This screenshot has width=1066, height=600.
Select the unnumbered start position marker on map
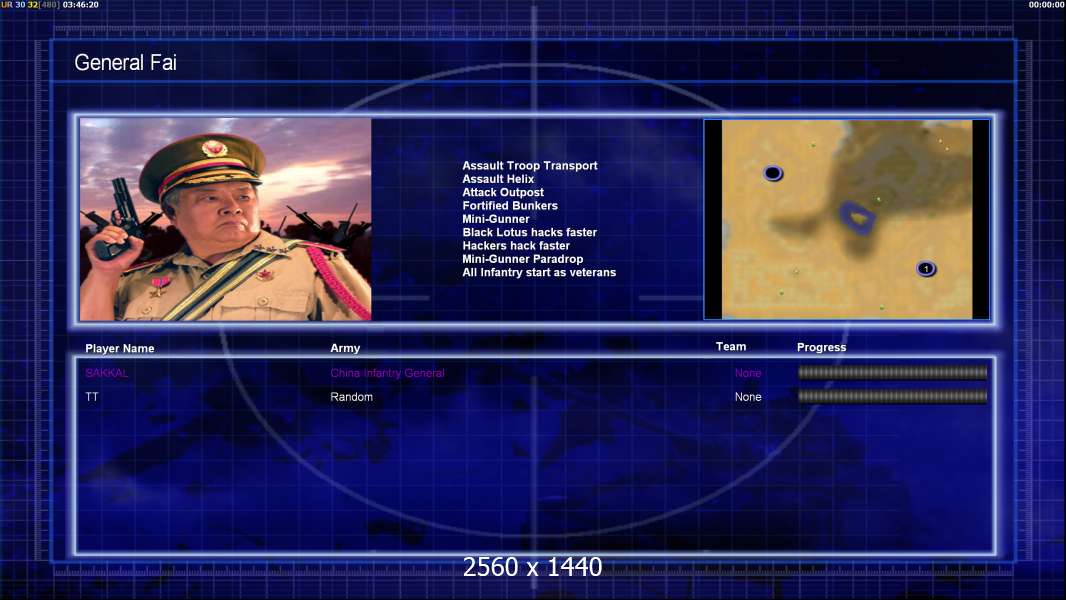click(x=772, y=173)
